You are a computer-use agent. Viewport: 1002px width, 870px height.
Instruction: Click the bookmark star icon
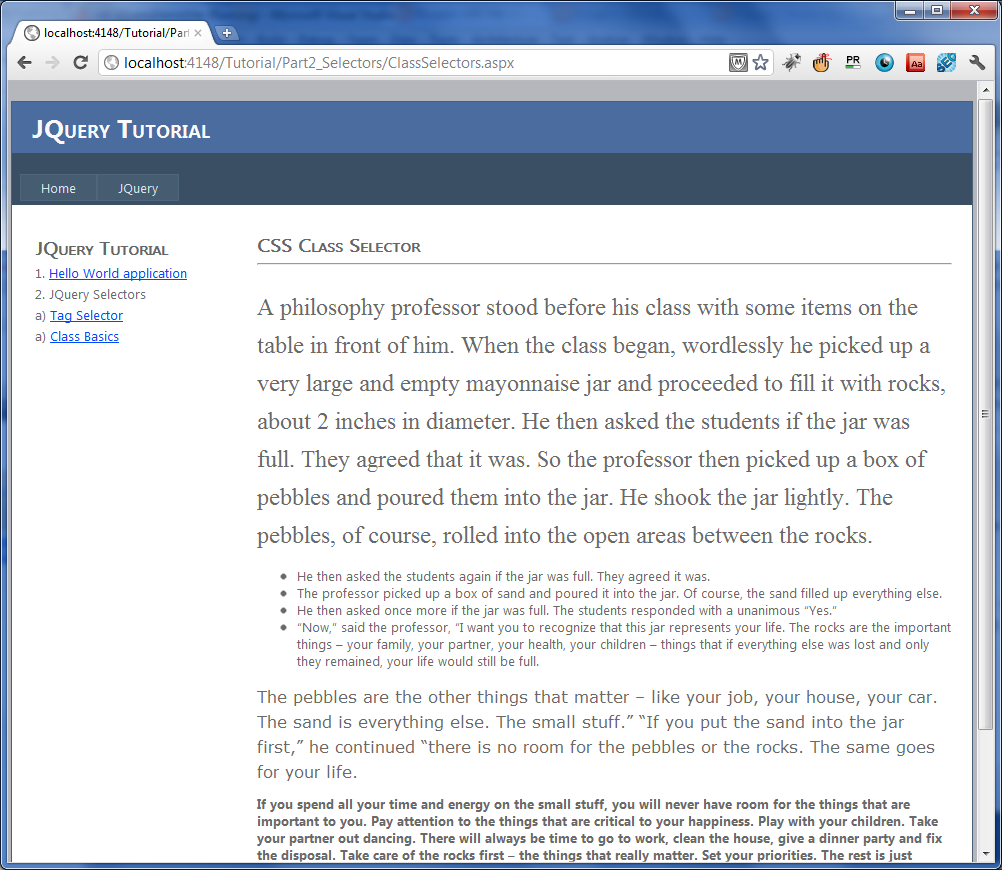[761, 61]
